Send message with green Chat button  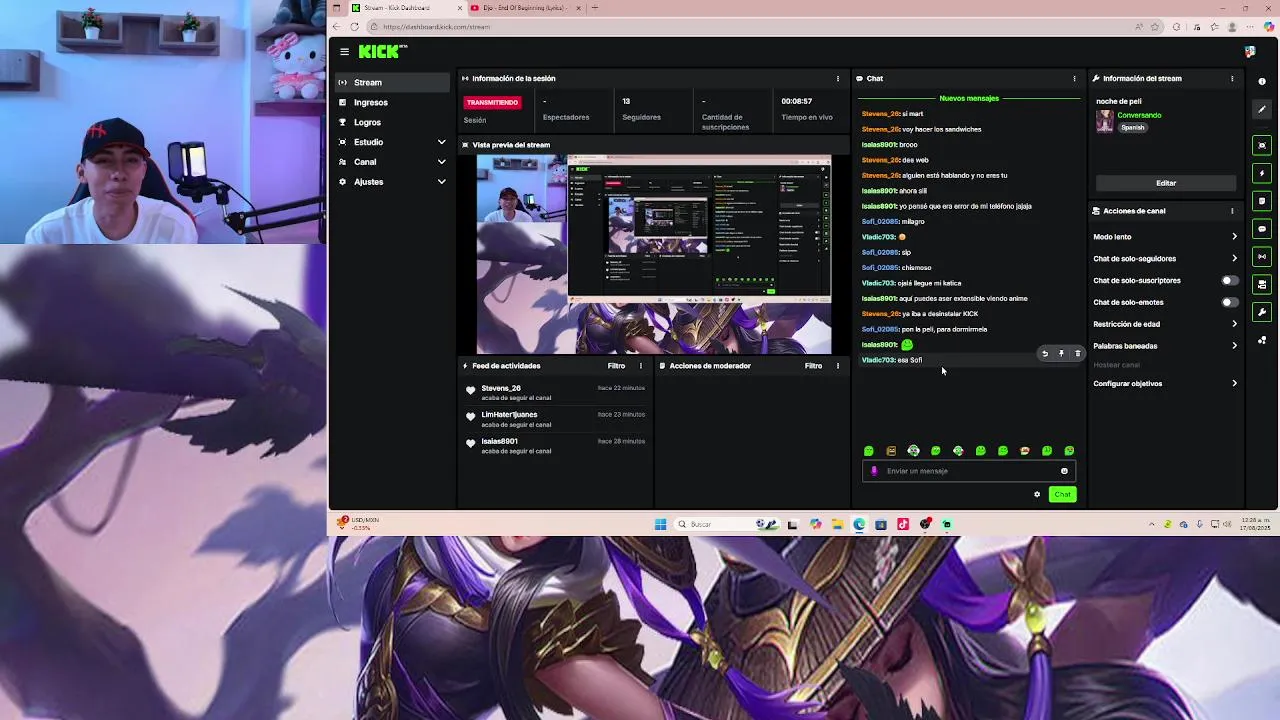(1062, 494)
